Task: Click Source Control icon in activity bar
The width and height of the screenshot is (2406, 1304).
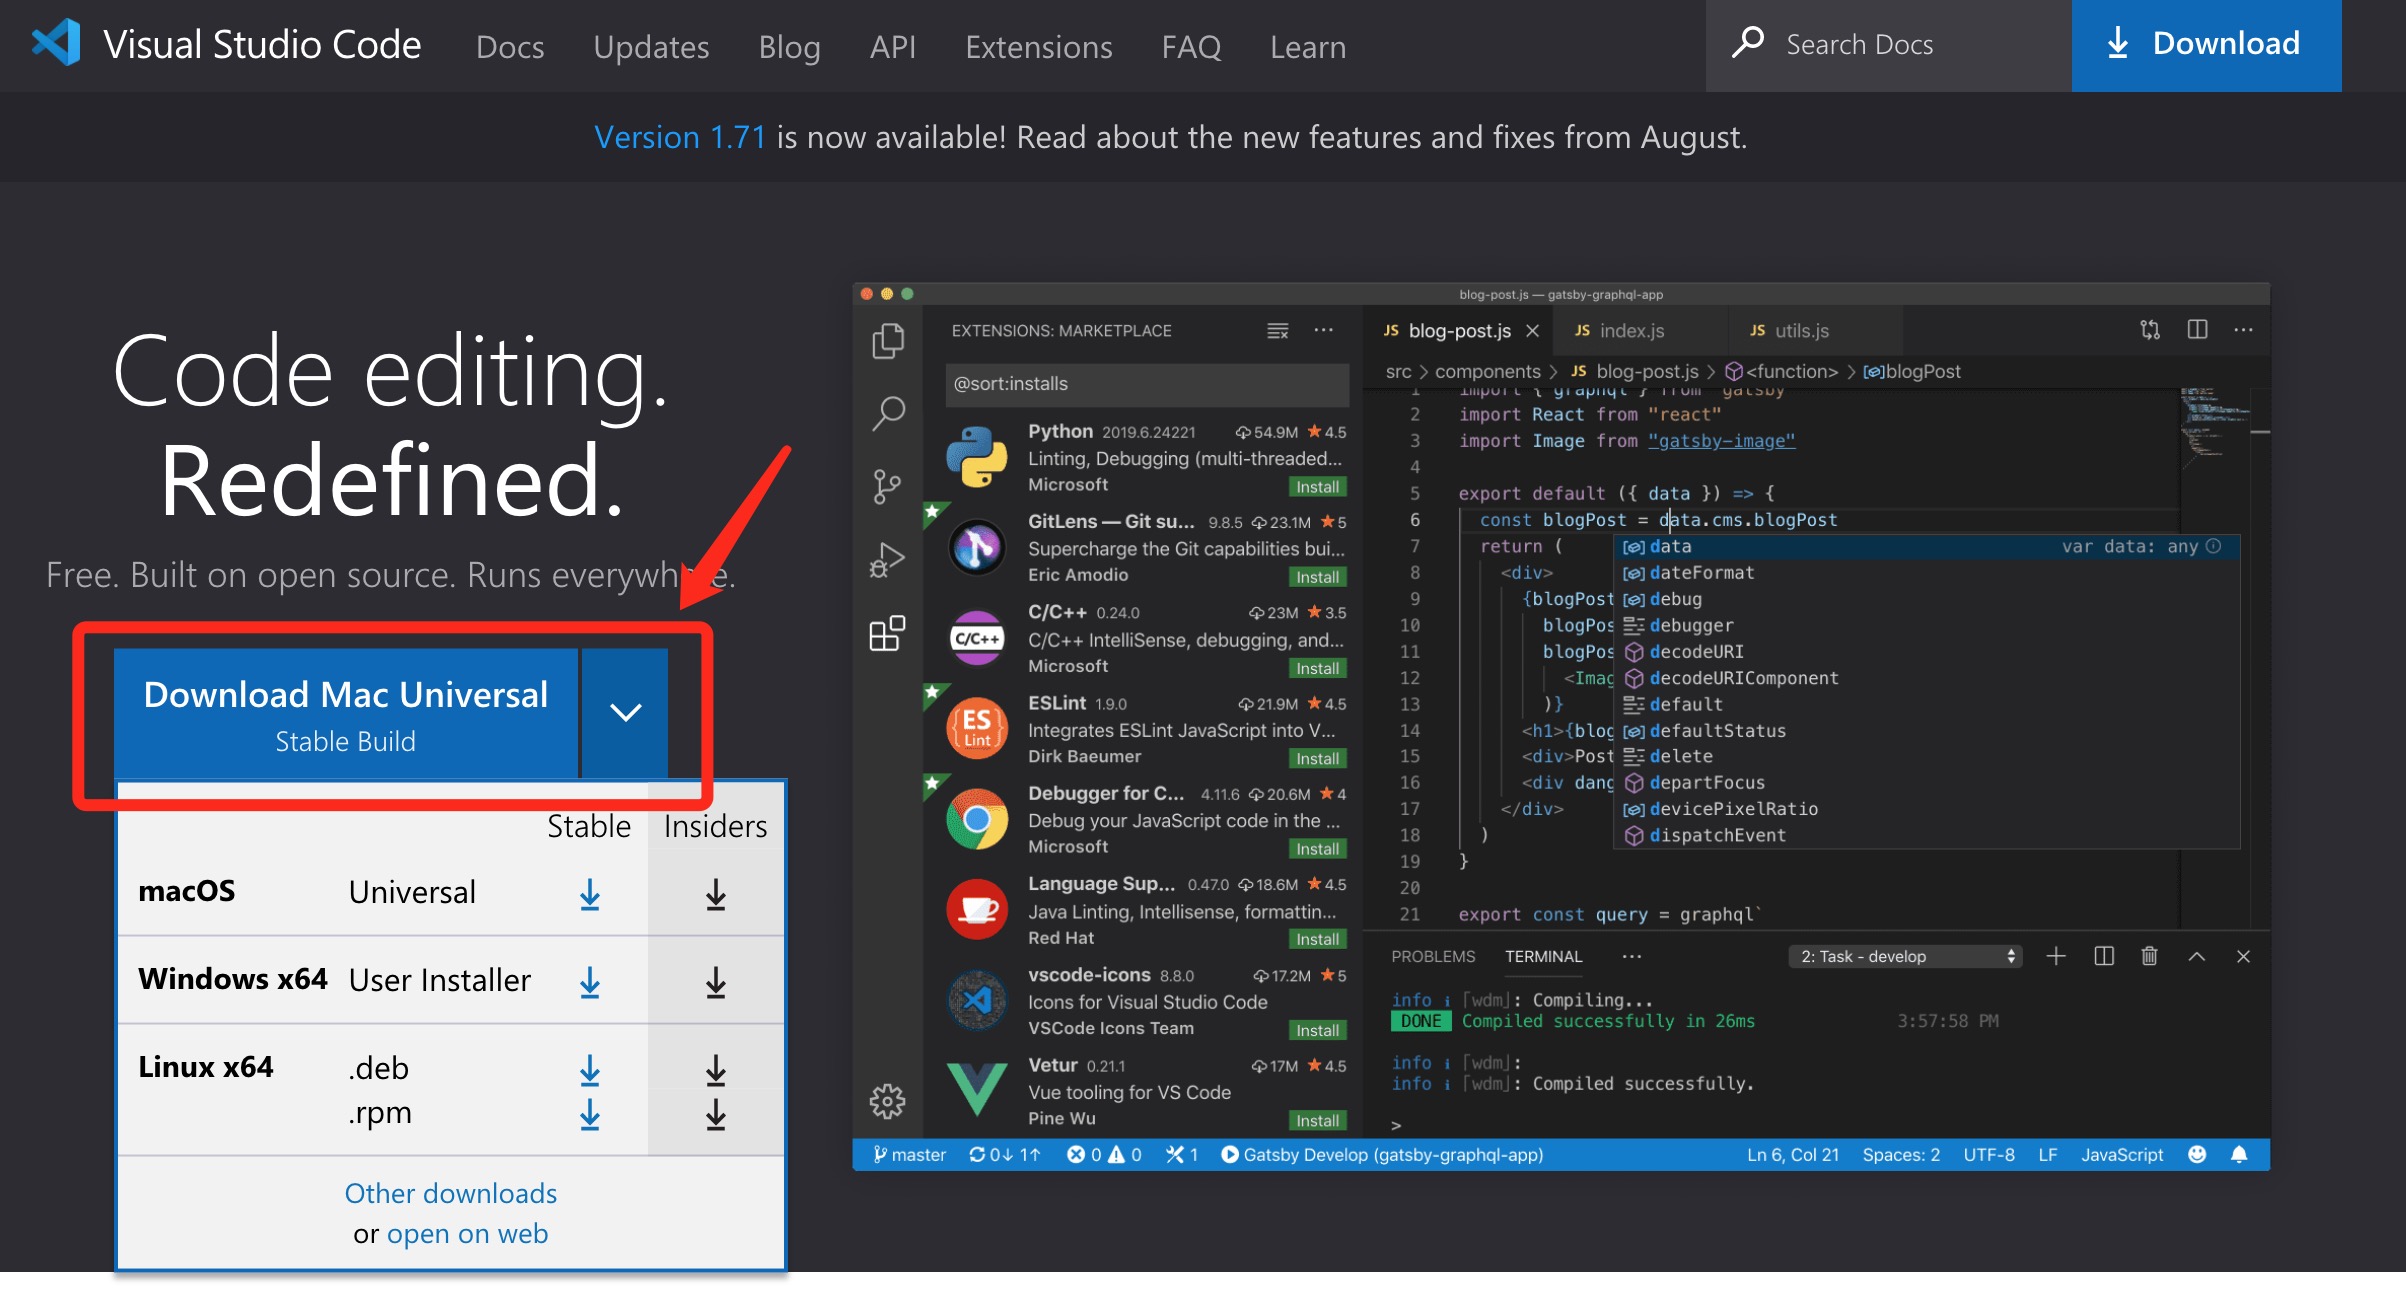Action: point(887,487)
